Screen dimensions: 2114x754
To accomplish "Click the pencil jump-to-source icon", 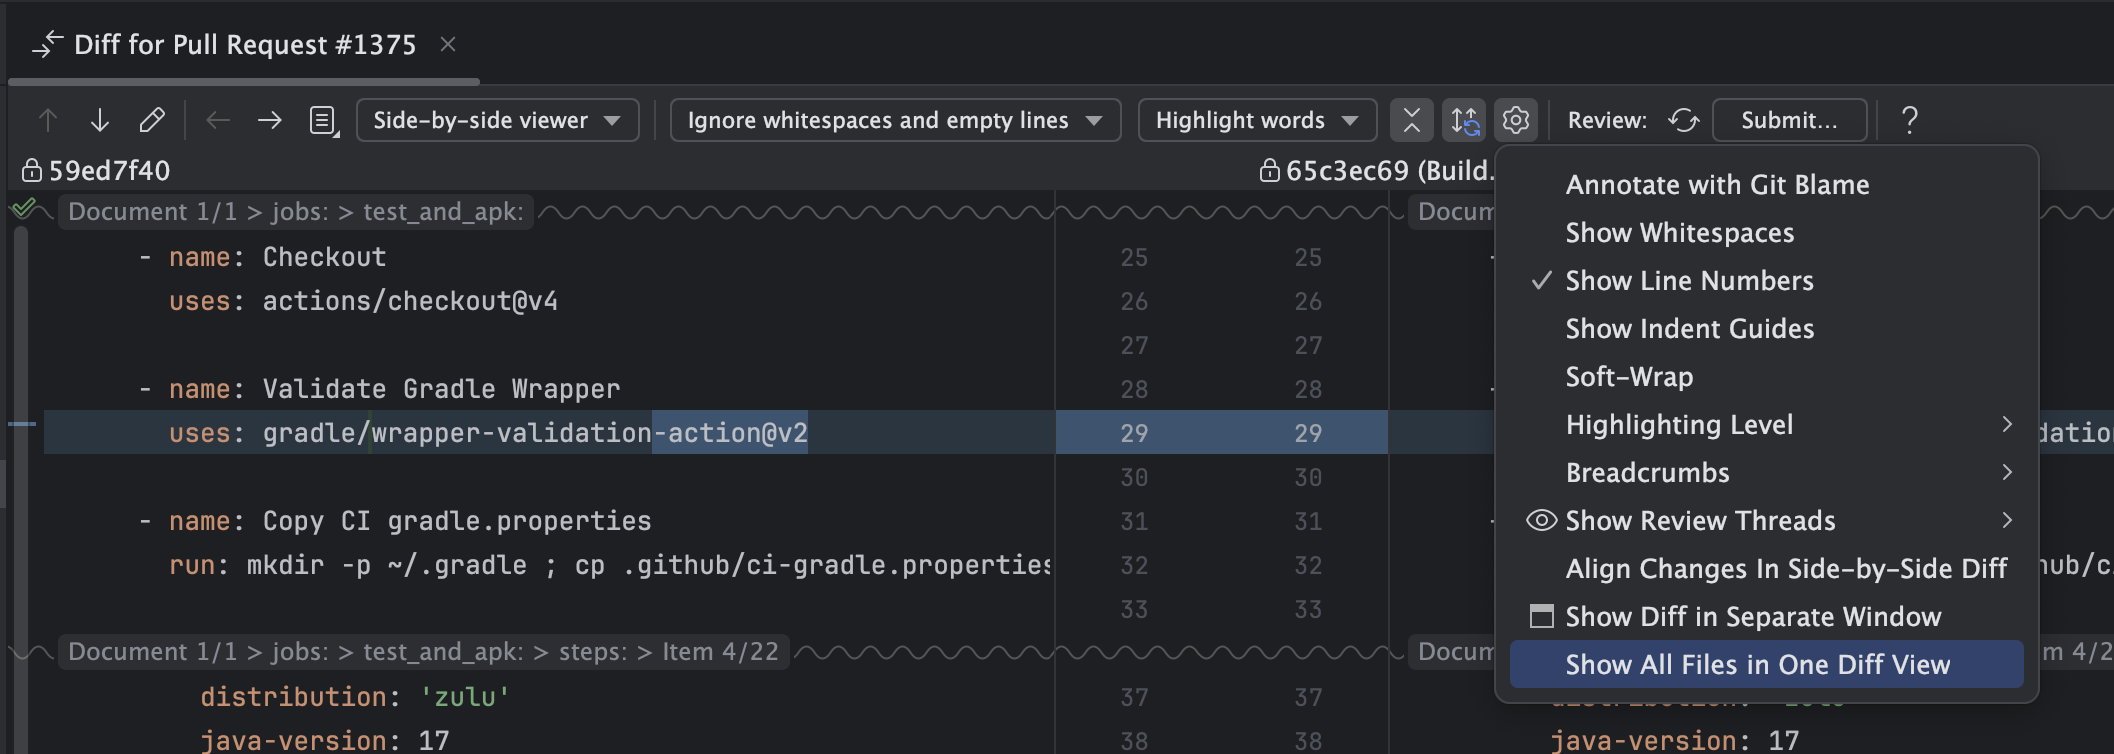I will point(152,121).
